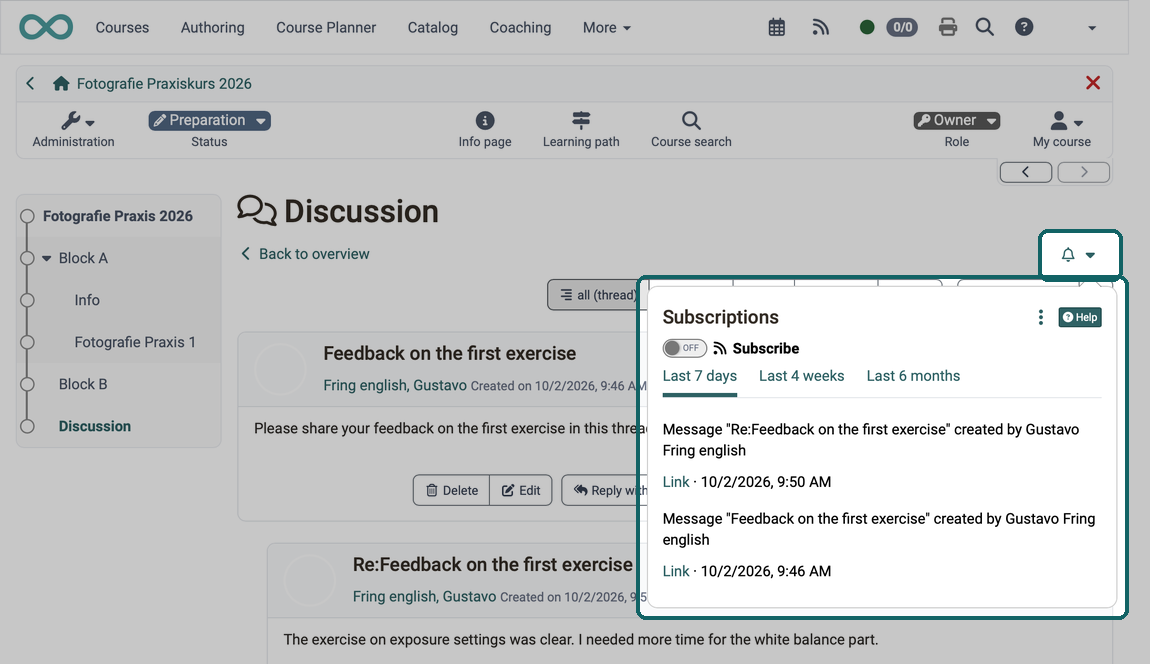The image size is (1150, 664).
Task: Go to previous course element arrow
Action: (x=1026, y=172)
